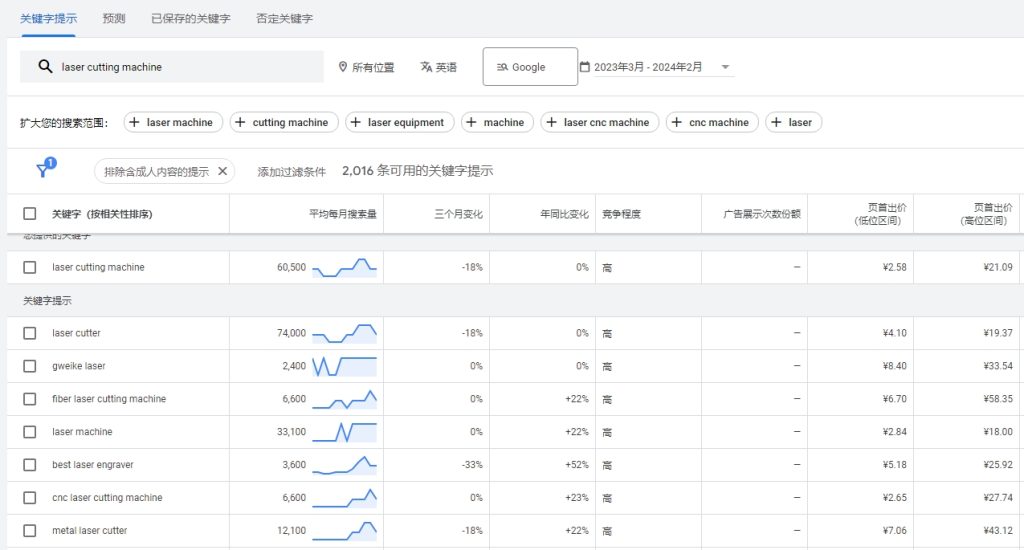The height and width of the screenshot is (550, 1024).
Task: Click plus icon on laser equipment chip
Action: (x=355, y=122)
